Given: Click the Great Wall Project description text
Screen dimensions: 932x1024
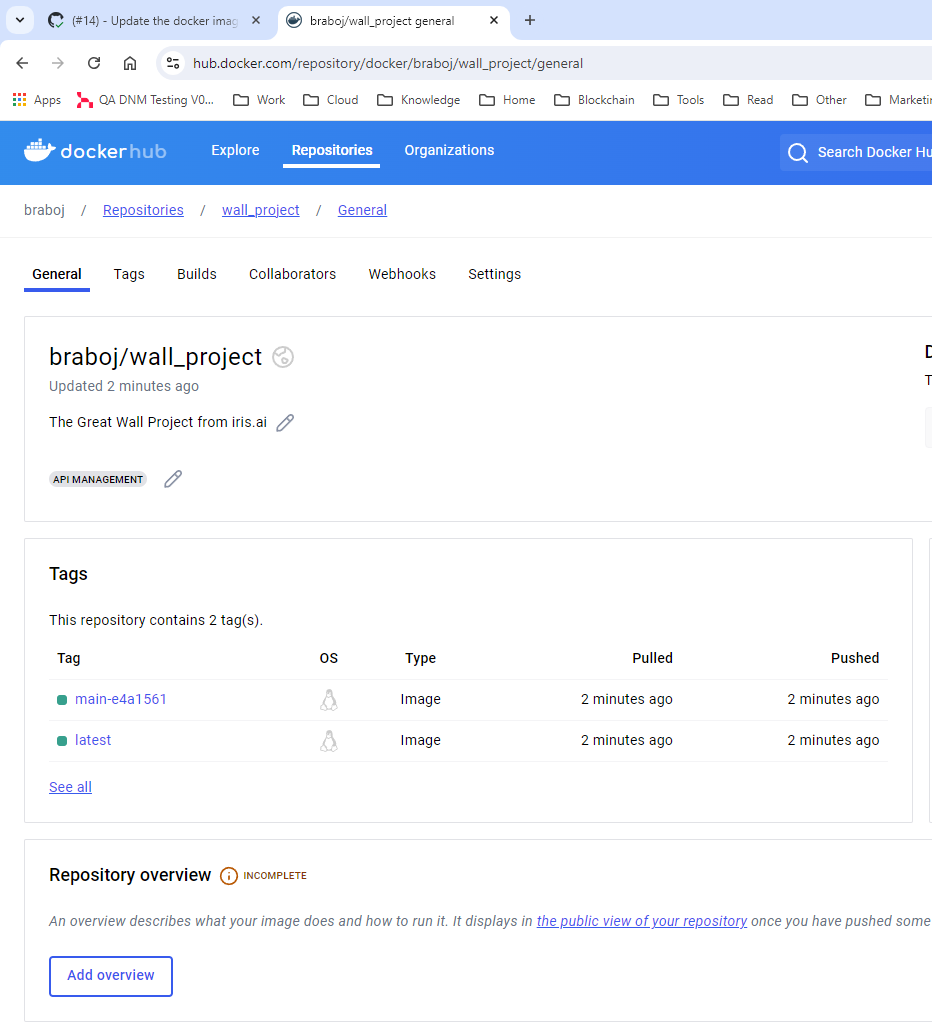Looking at the screenshot, I should [158, 423].
